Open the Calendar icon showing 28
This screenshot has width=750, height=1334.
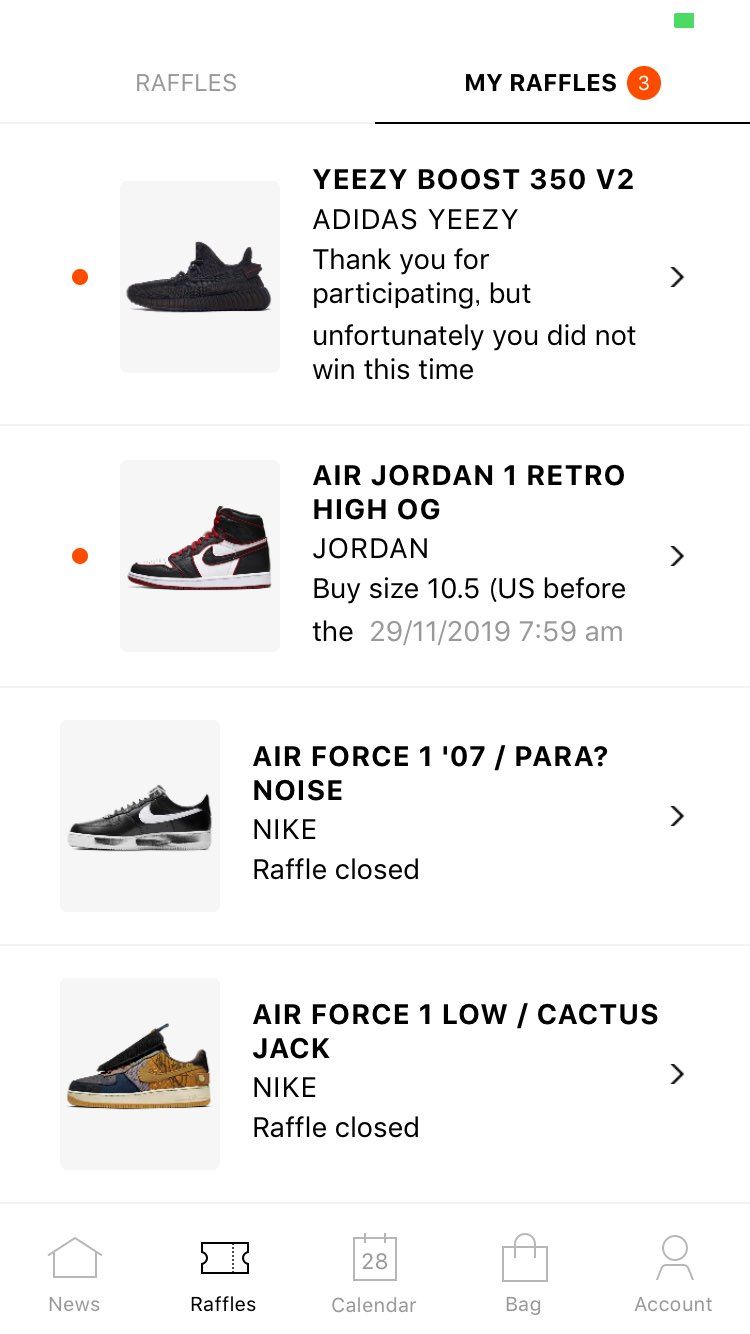[x=375, y=1257]
